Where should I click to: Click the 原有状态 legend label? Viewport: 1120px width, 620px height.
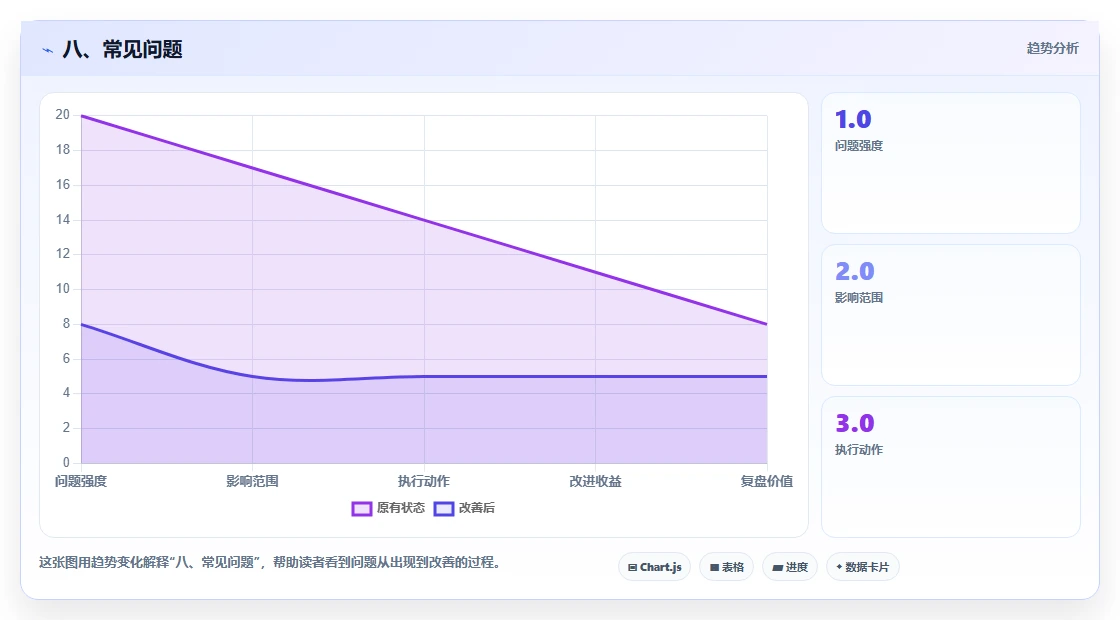point(401,508)
